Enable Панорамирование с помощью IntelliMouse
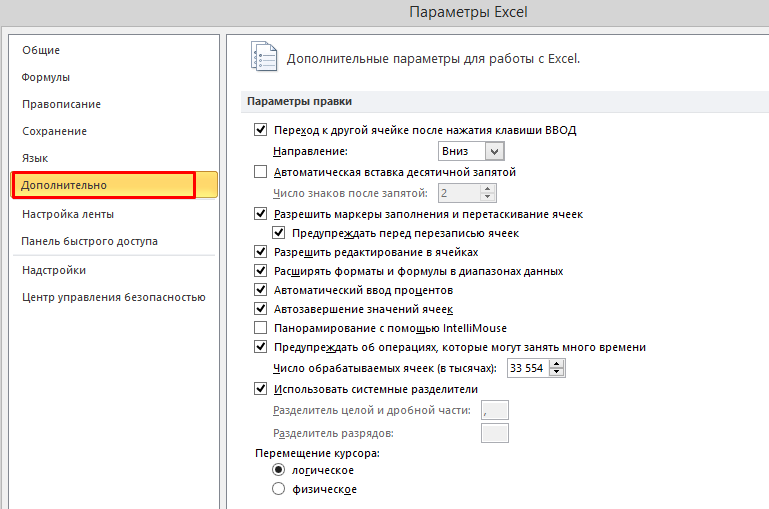This screenshot has height=509, width=769. coord(260,328)
